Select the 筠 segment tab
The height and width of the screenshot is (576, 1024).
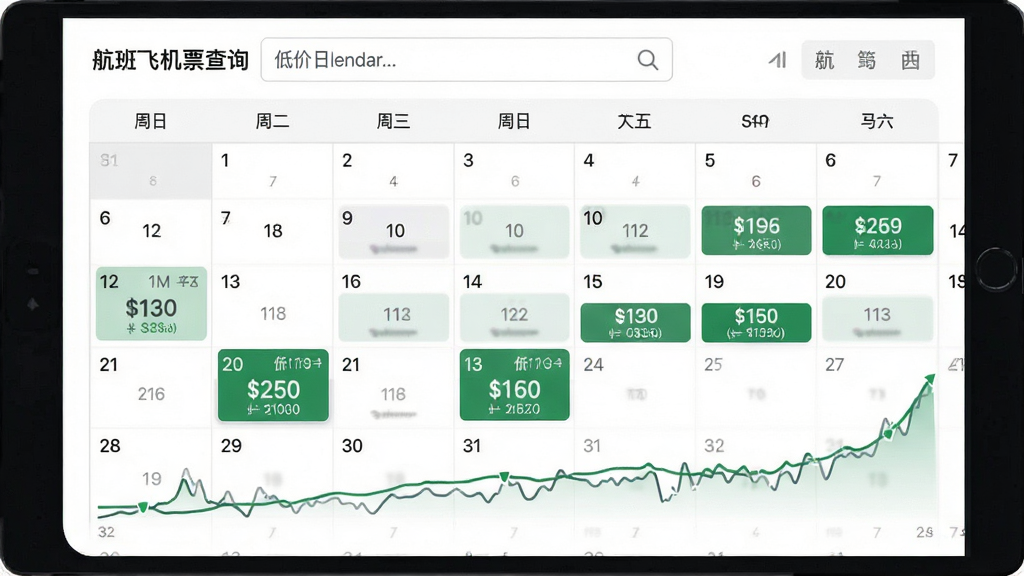coord(867,60)
